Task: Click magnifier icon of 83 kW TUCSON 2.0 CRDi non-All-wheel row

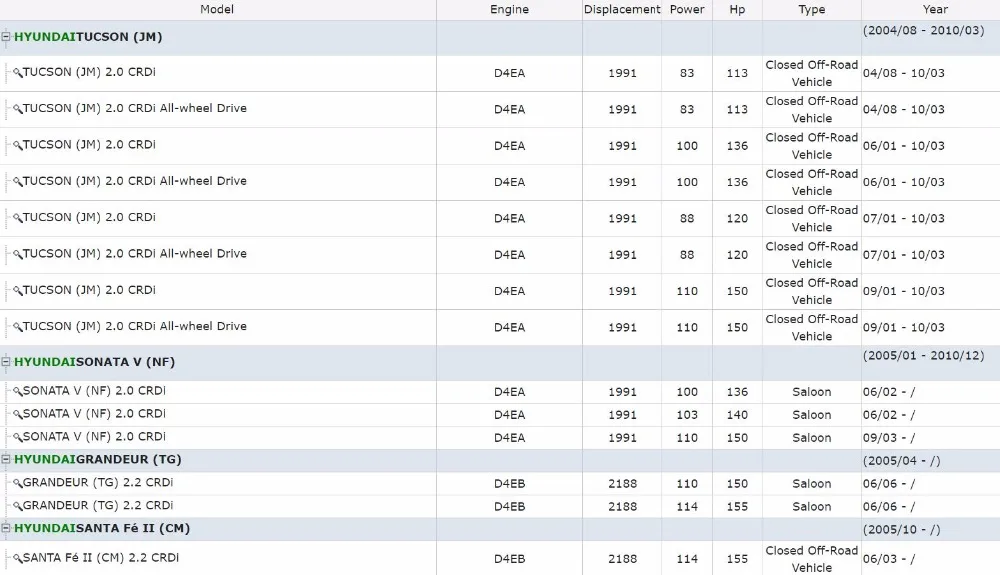Action: (18, 73)
